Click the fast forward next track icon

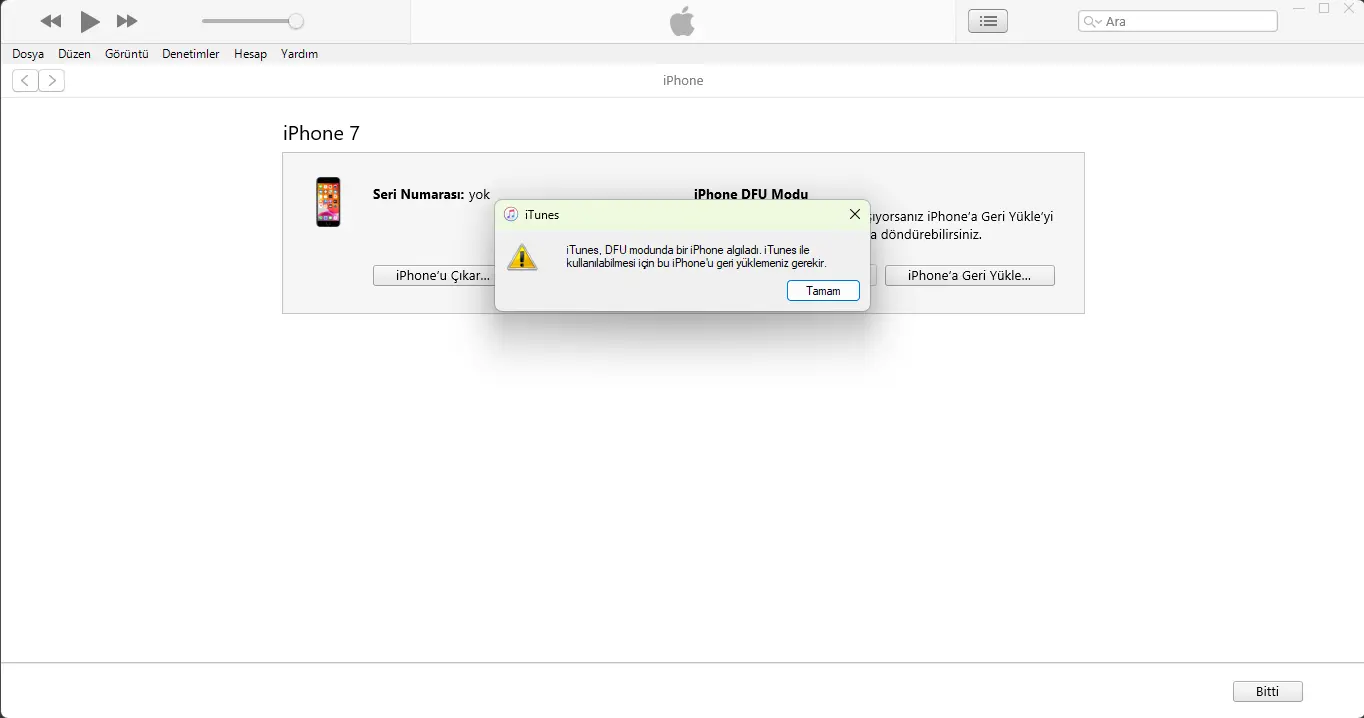[x=127, y=21]
